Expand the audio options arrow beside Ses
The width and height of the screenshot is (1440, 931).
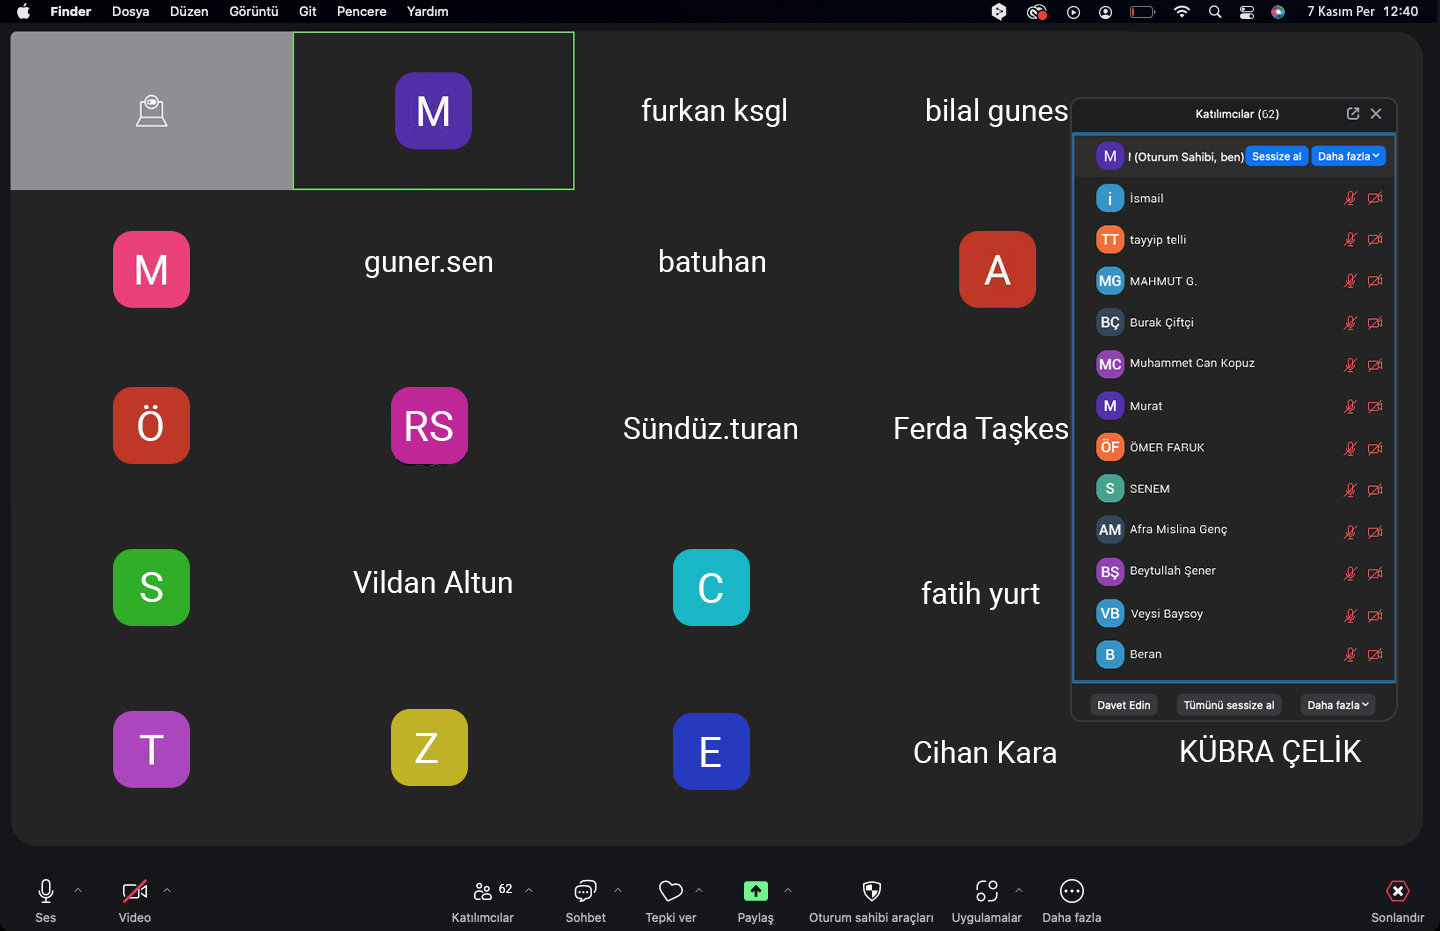point(78,890)
